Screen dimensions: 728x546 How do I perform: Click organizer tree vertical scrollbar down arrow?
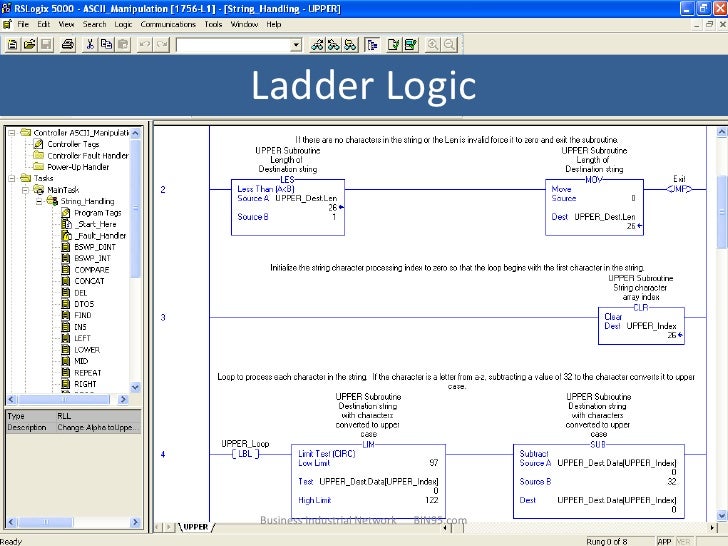[x=135, y=387]
